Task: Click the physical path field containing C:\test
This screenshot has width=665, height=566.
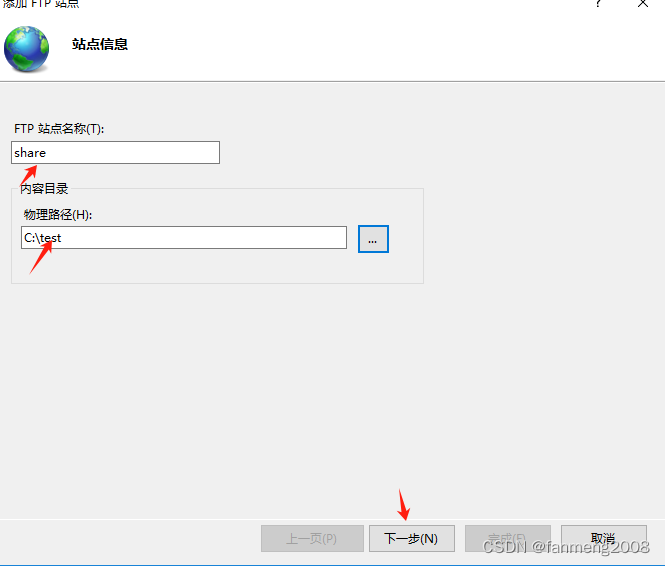Action: click(184, 237)
